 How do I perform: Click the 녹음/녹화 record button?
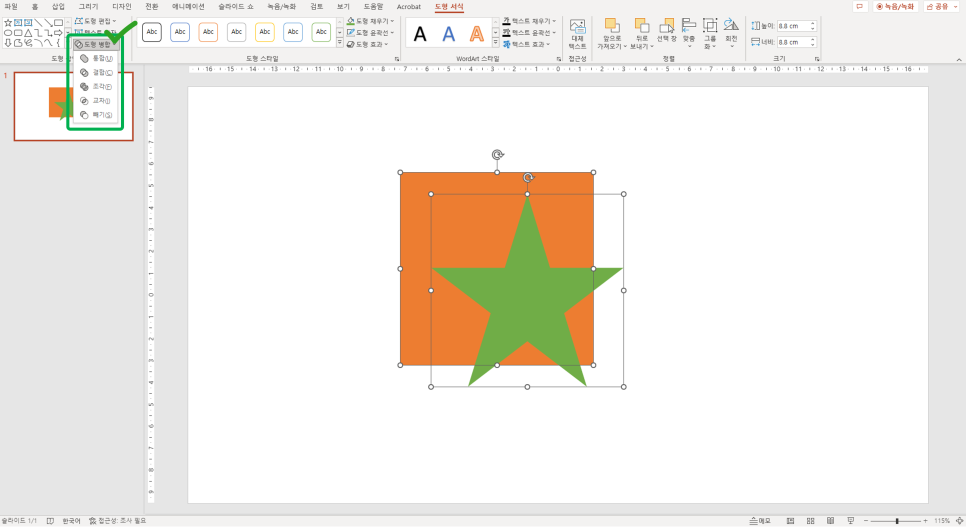pos(895,7)
